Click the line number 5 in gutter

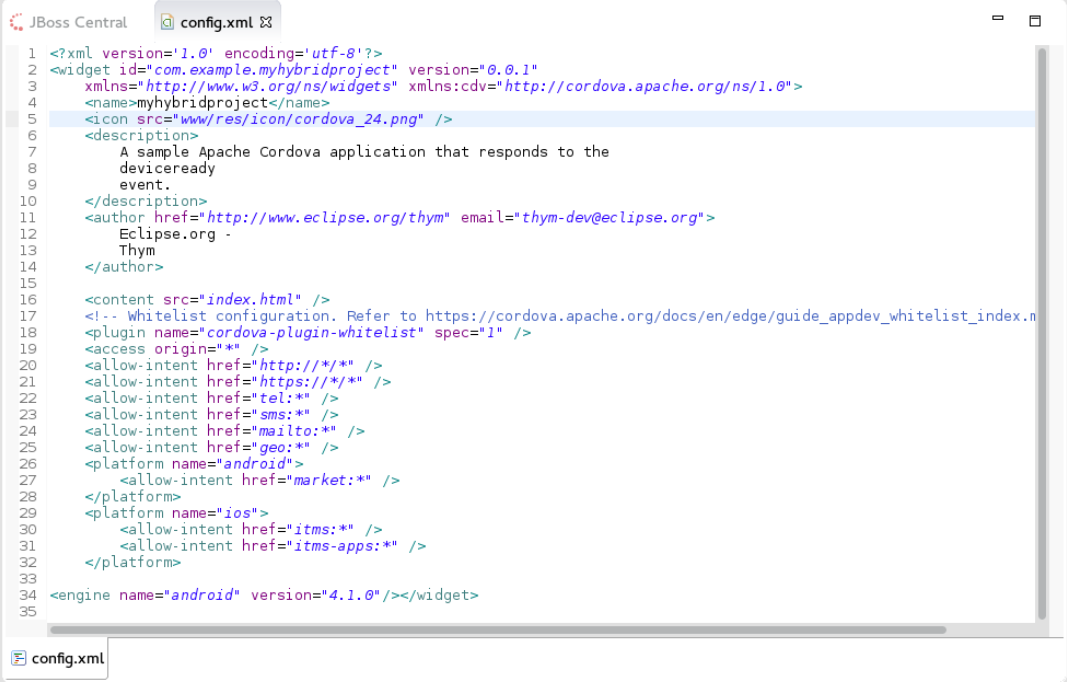32,119
